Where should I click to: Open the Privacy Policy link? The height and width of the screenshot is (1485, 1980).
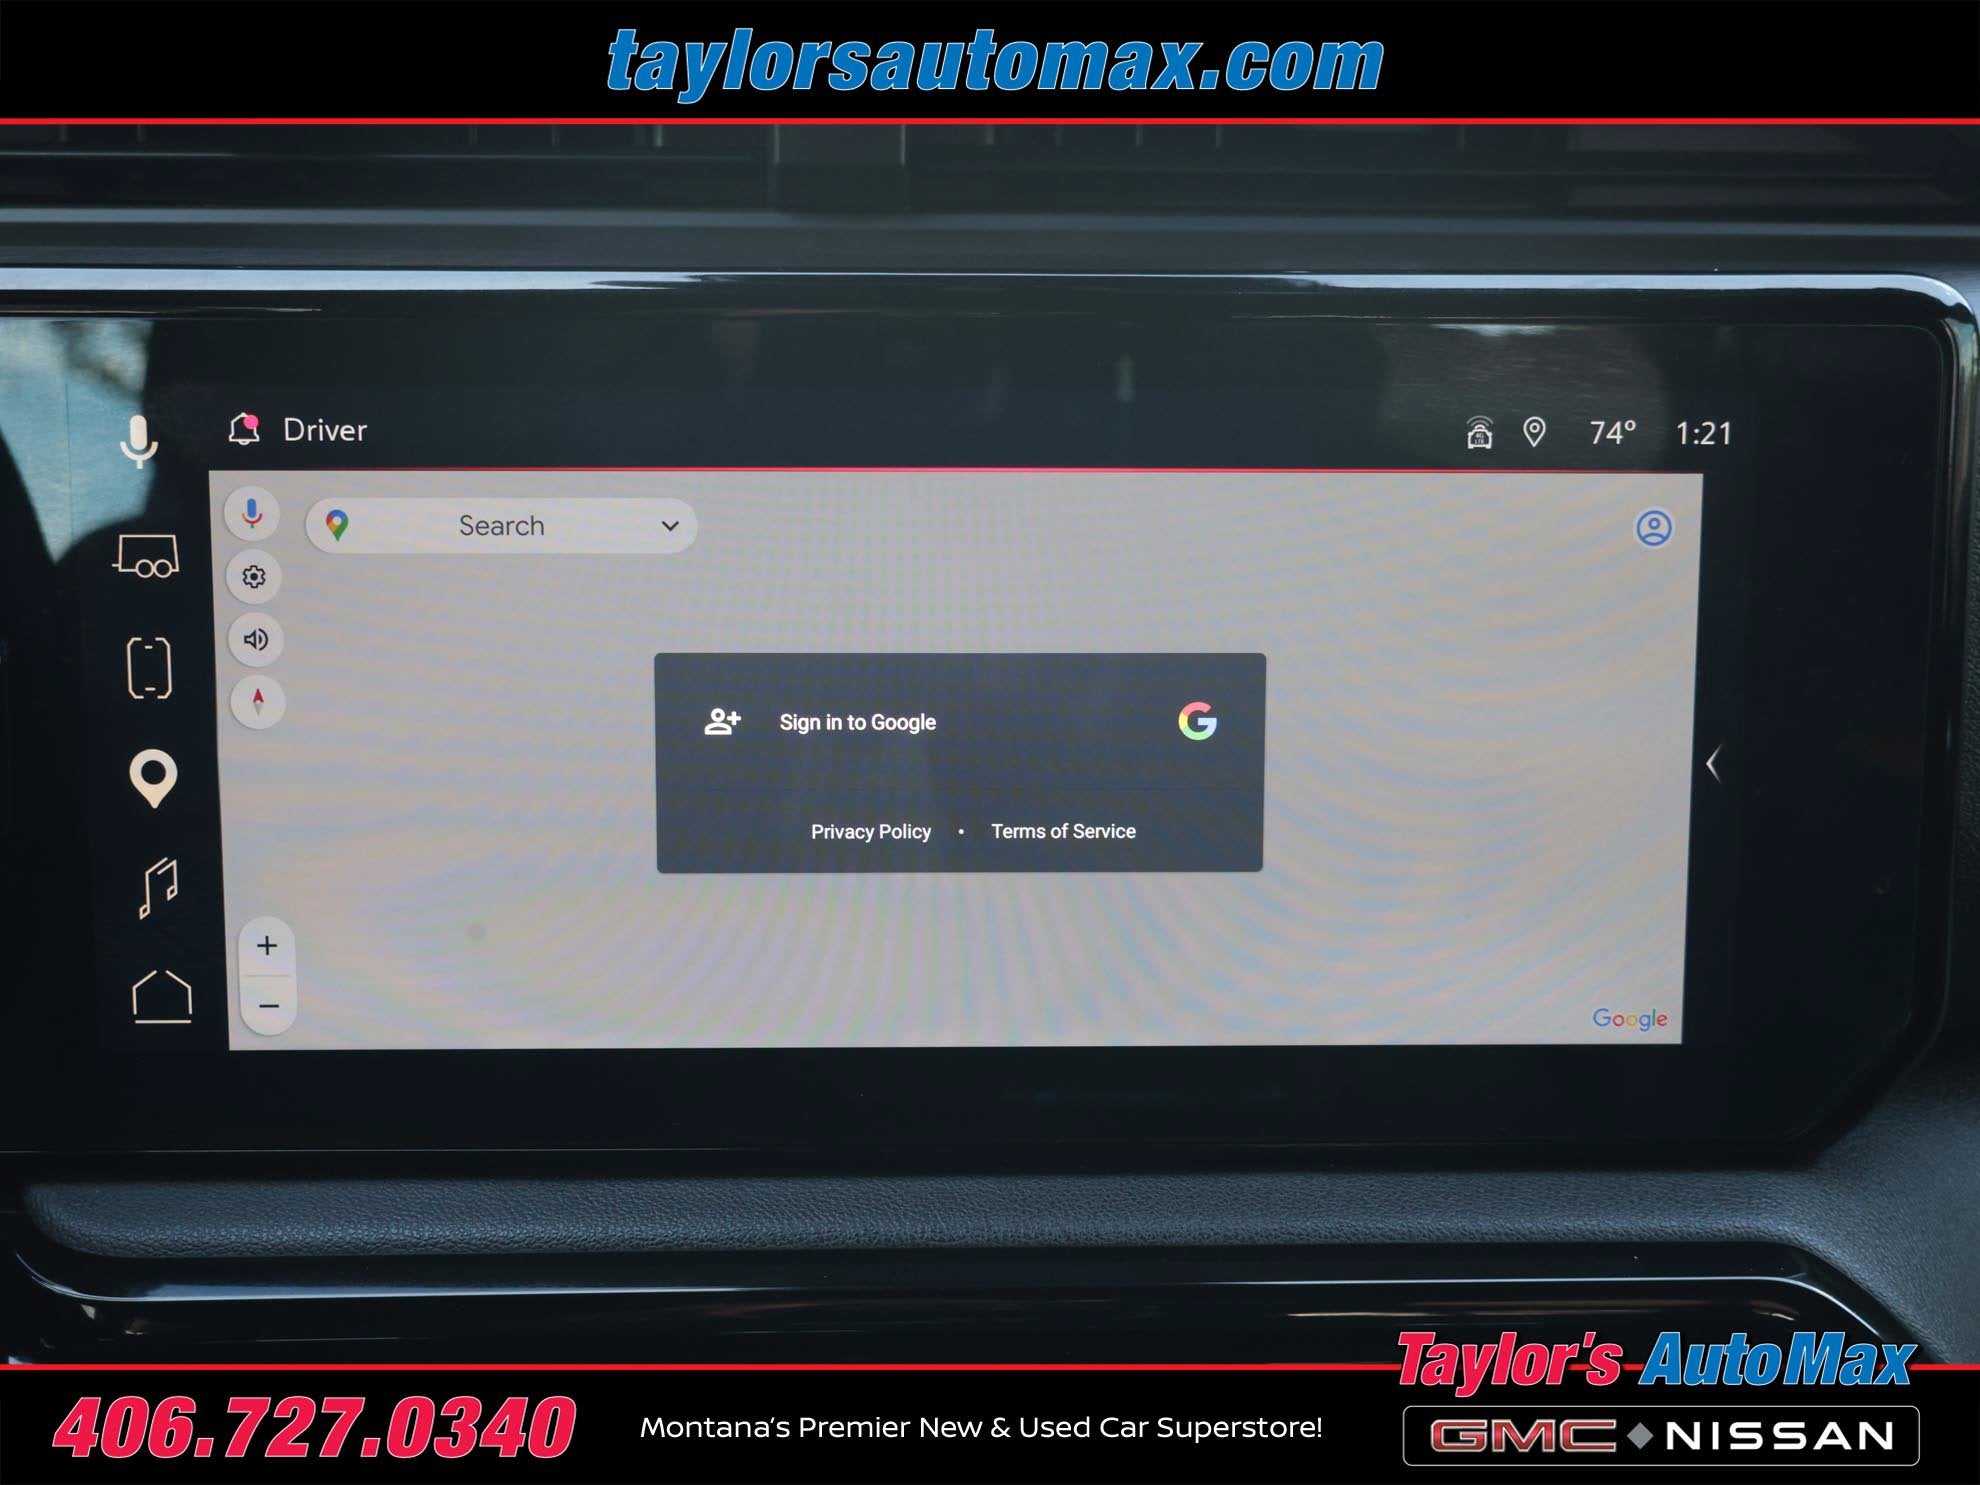(871, 832)
